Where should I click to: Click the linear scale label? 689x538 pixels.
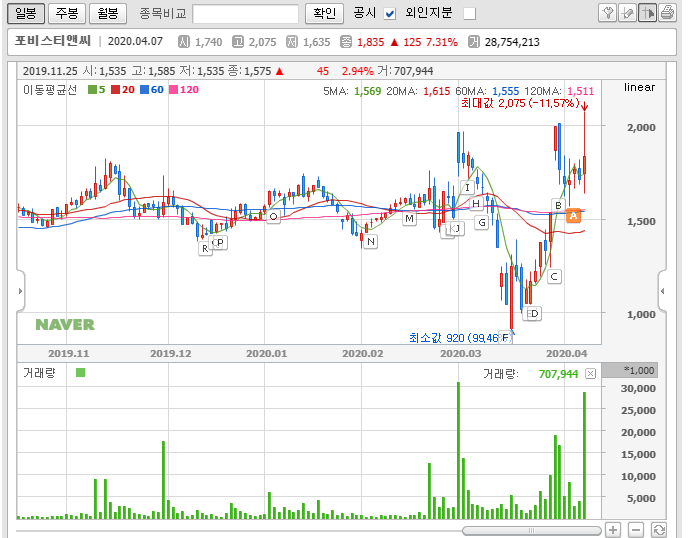click(x=639, y=87)
